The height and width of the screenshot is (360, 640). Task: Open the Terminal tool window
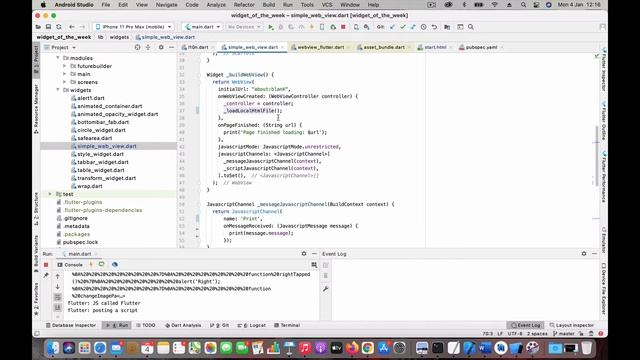pyautogui.click(x=287, y=325)
